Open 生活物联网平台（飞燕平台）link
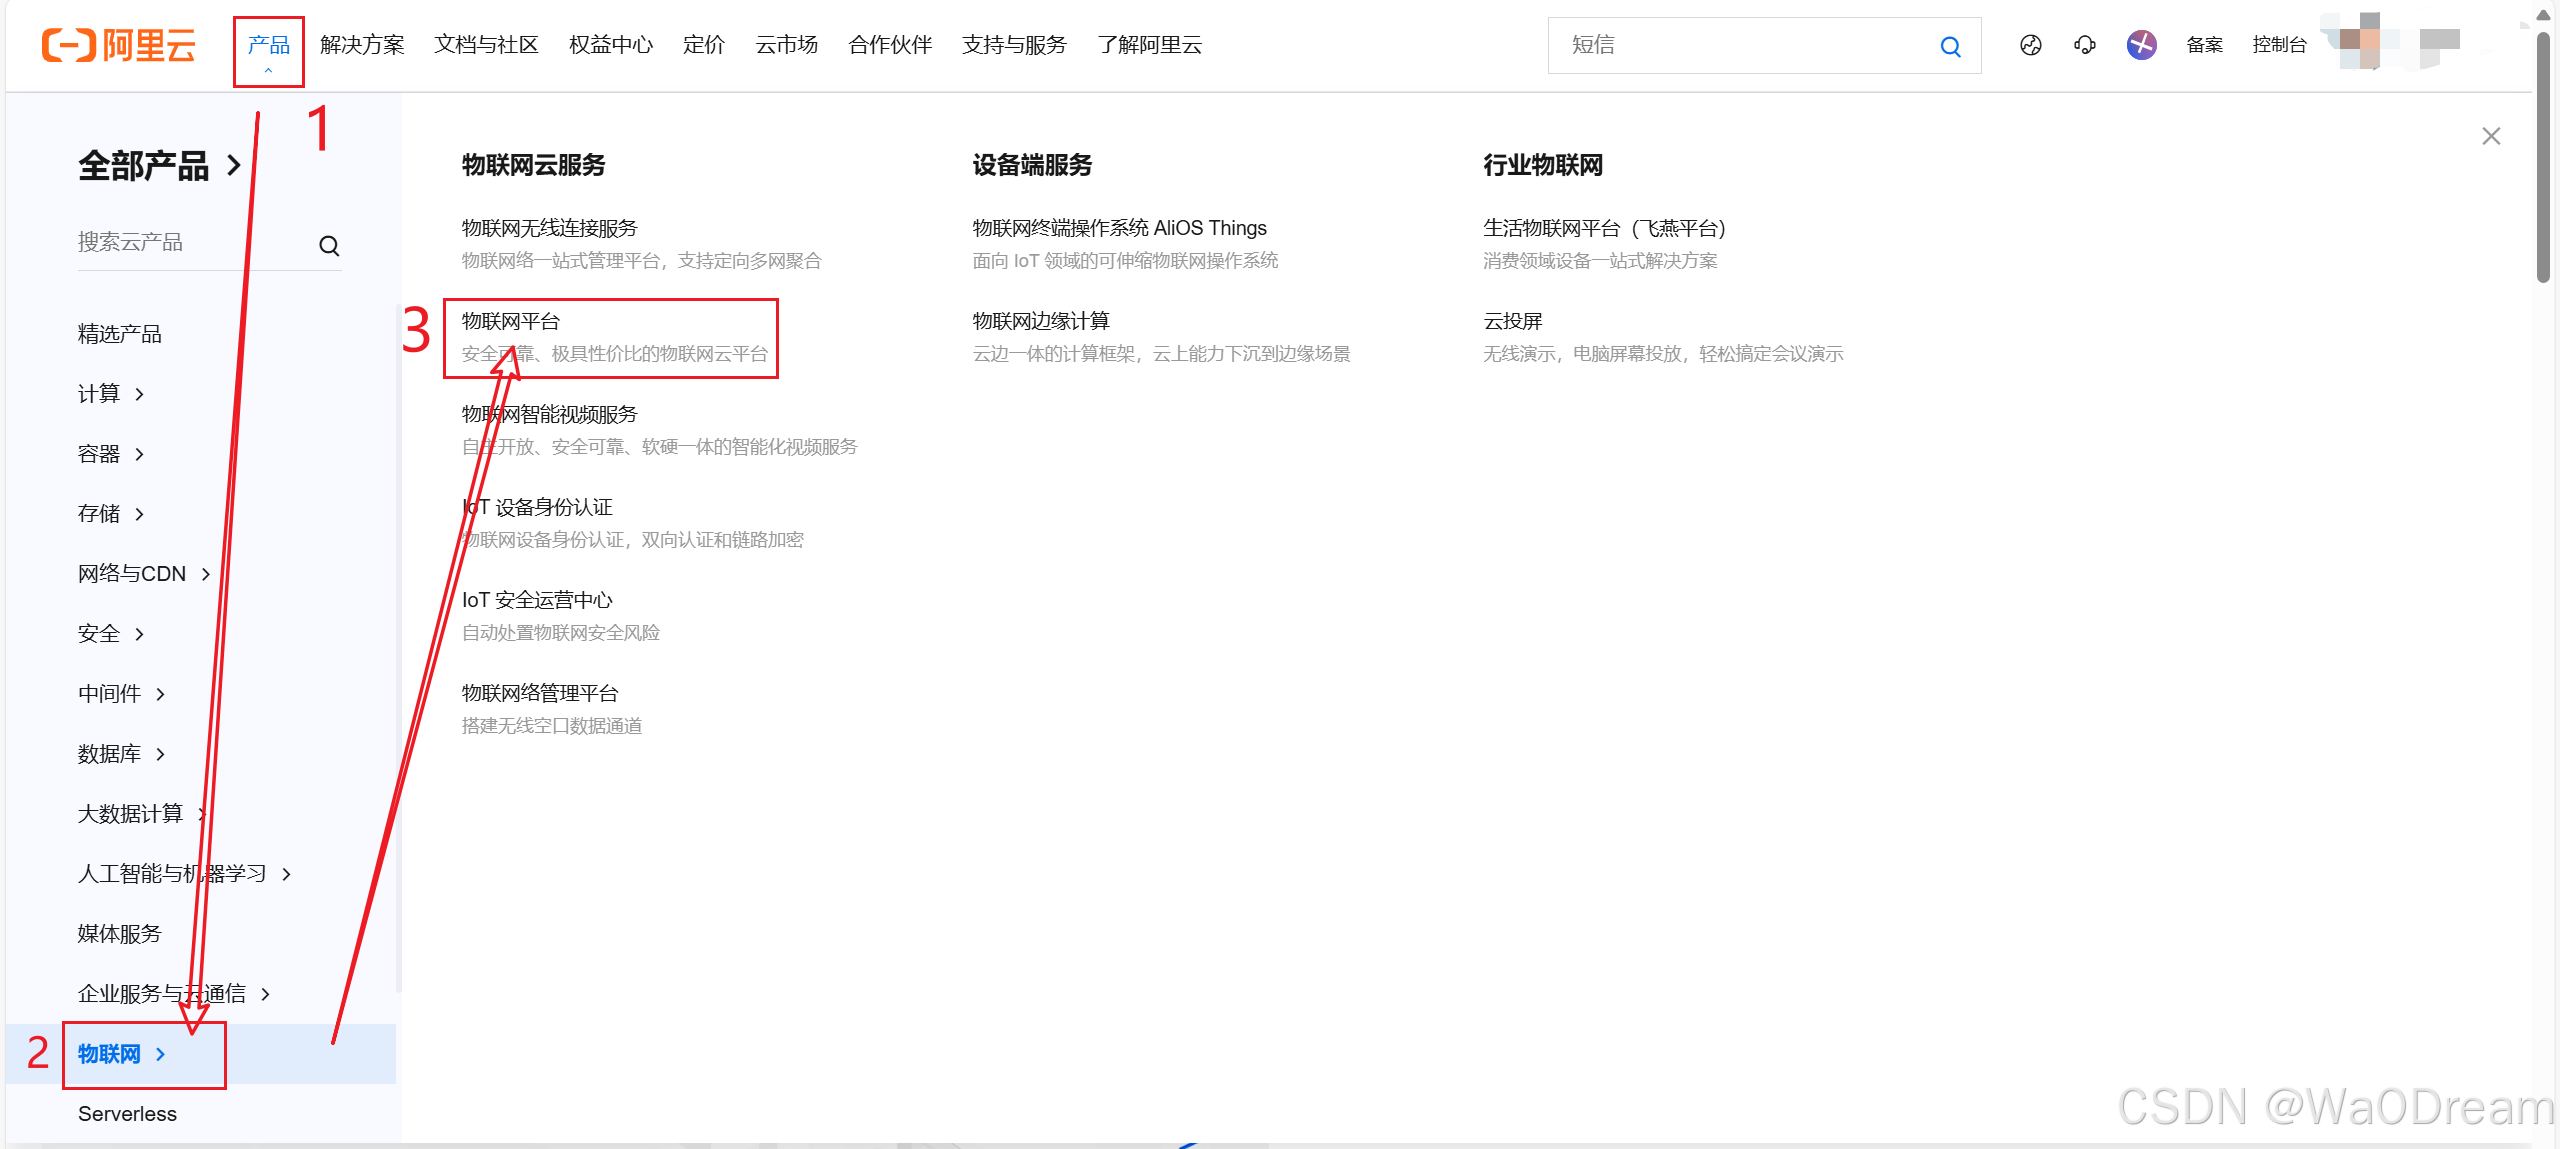 click(x=1604, y=228)
